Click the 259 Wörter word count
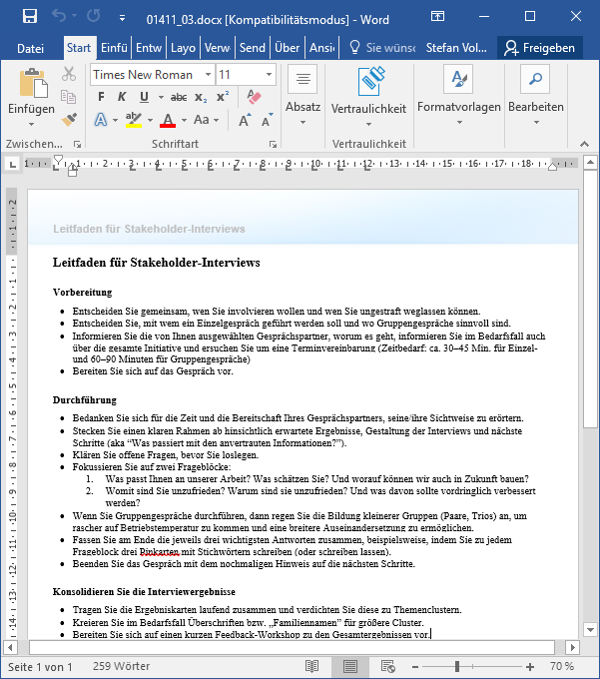Image resolution: width=600 pixels, height=679 pixels. point(124,666)
